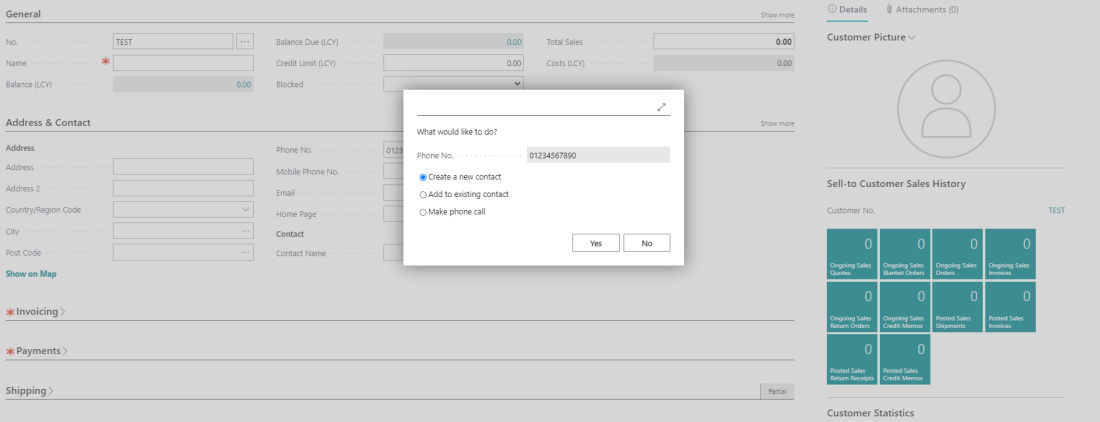Select the Create a new contact option
Viewport: 1100px width, 422px height.
[423, 176]
